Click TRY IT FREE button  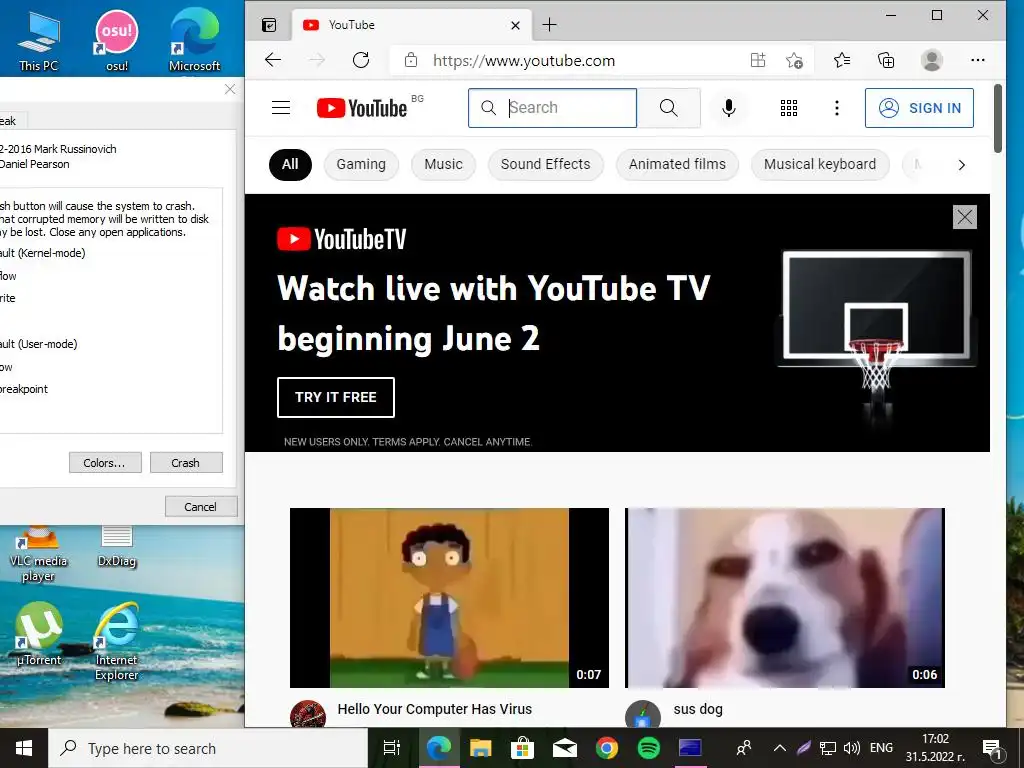[336, 397]
